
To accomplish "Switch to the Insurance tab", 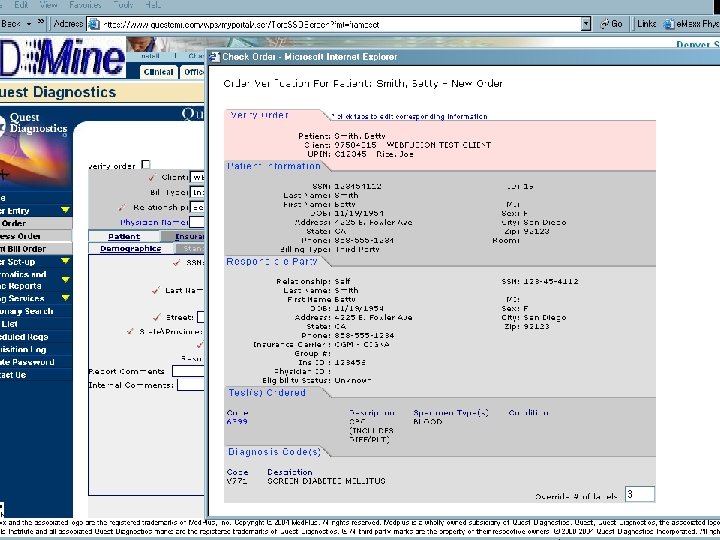I will (x=189, y=236).
